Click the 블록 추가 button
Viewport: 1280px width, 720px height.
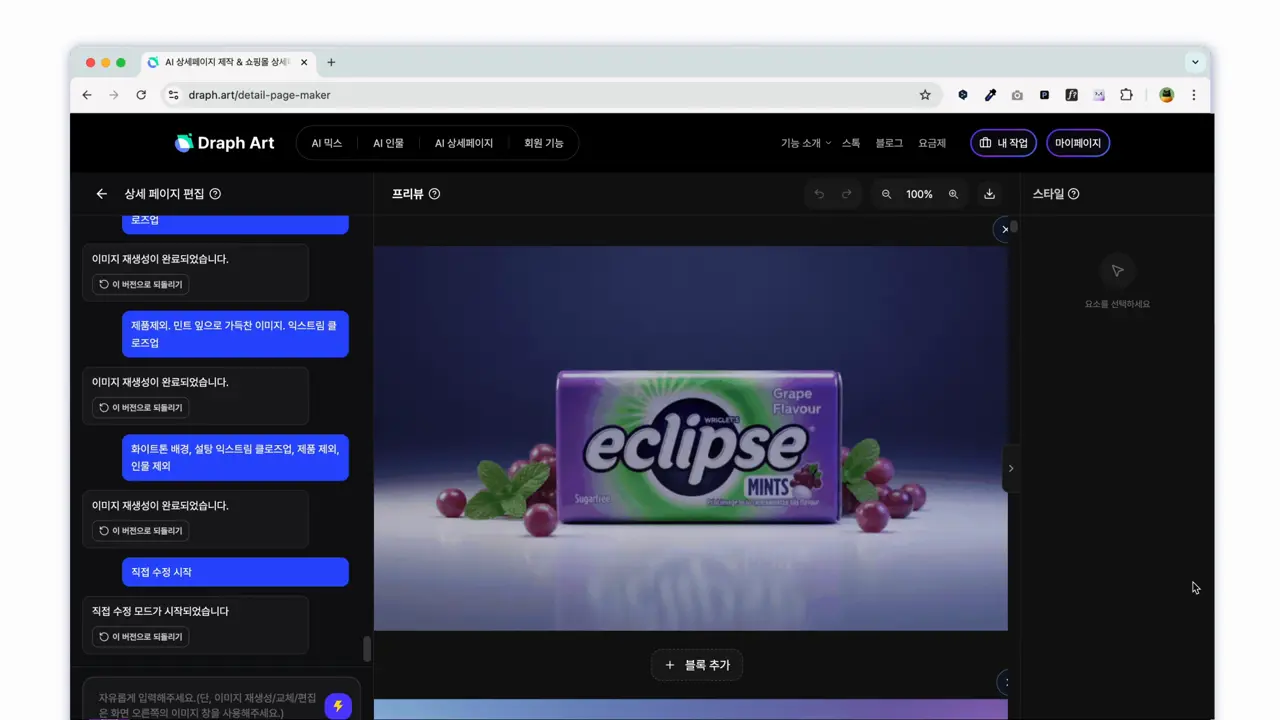pos(697,665)
